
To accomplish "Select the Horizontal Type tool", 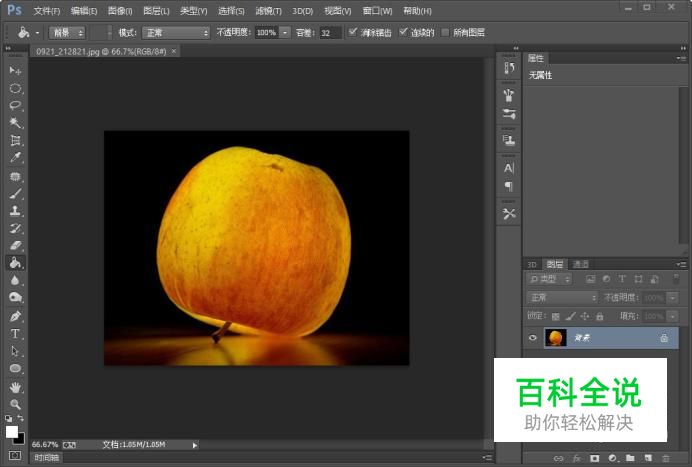I will [x=15, y=334].
